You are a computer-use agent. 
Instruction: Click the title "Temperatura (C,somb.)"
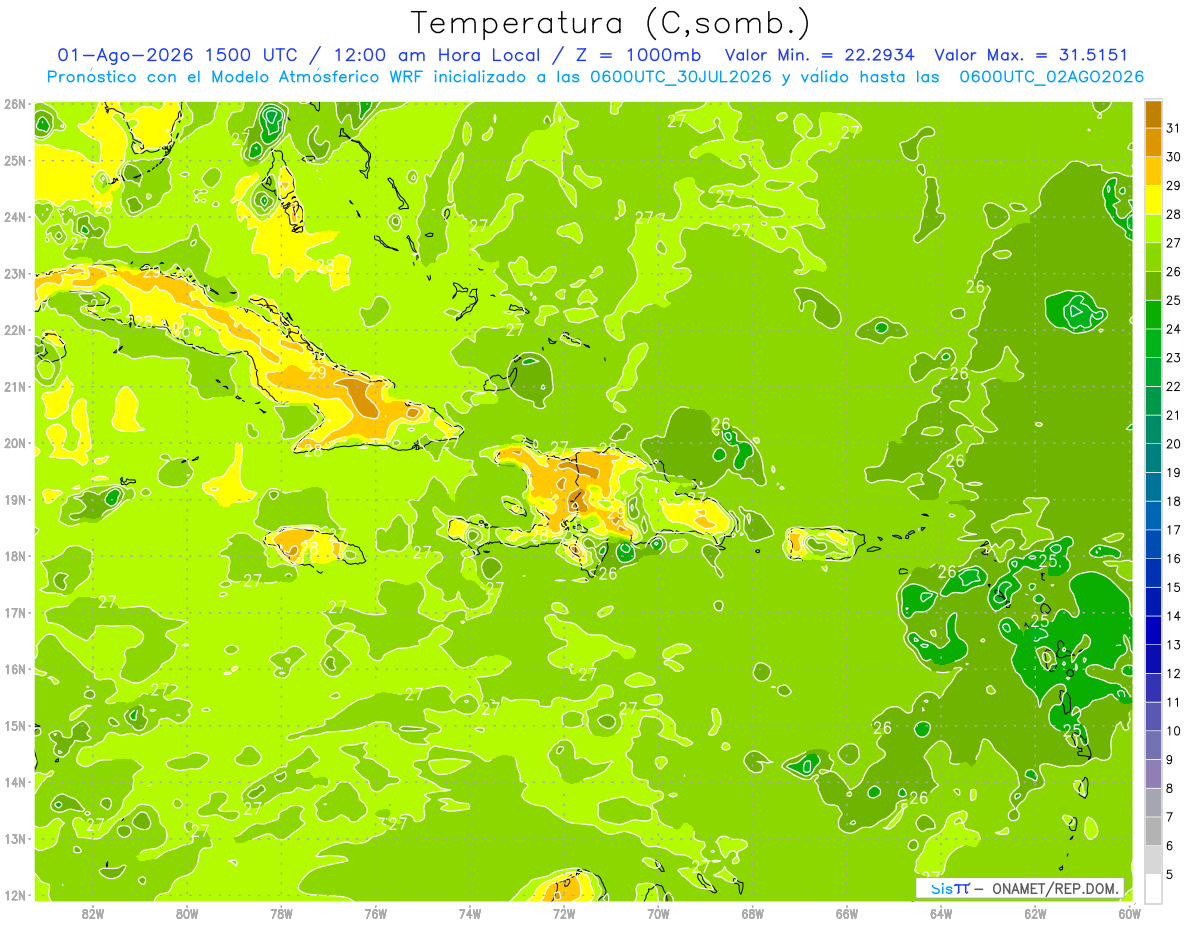pos(611,24)
